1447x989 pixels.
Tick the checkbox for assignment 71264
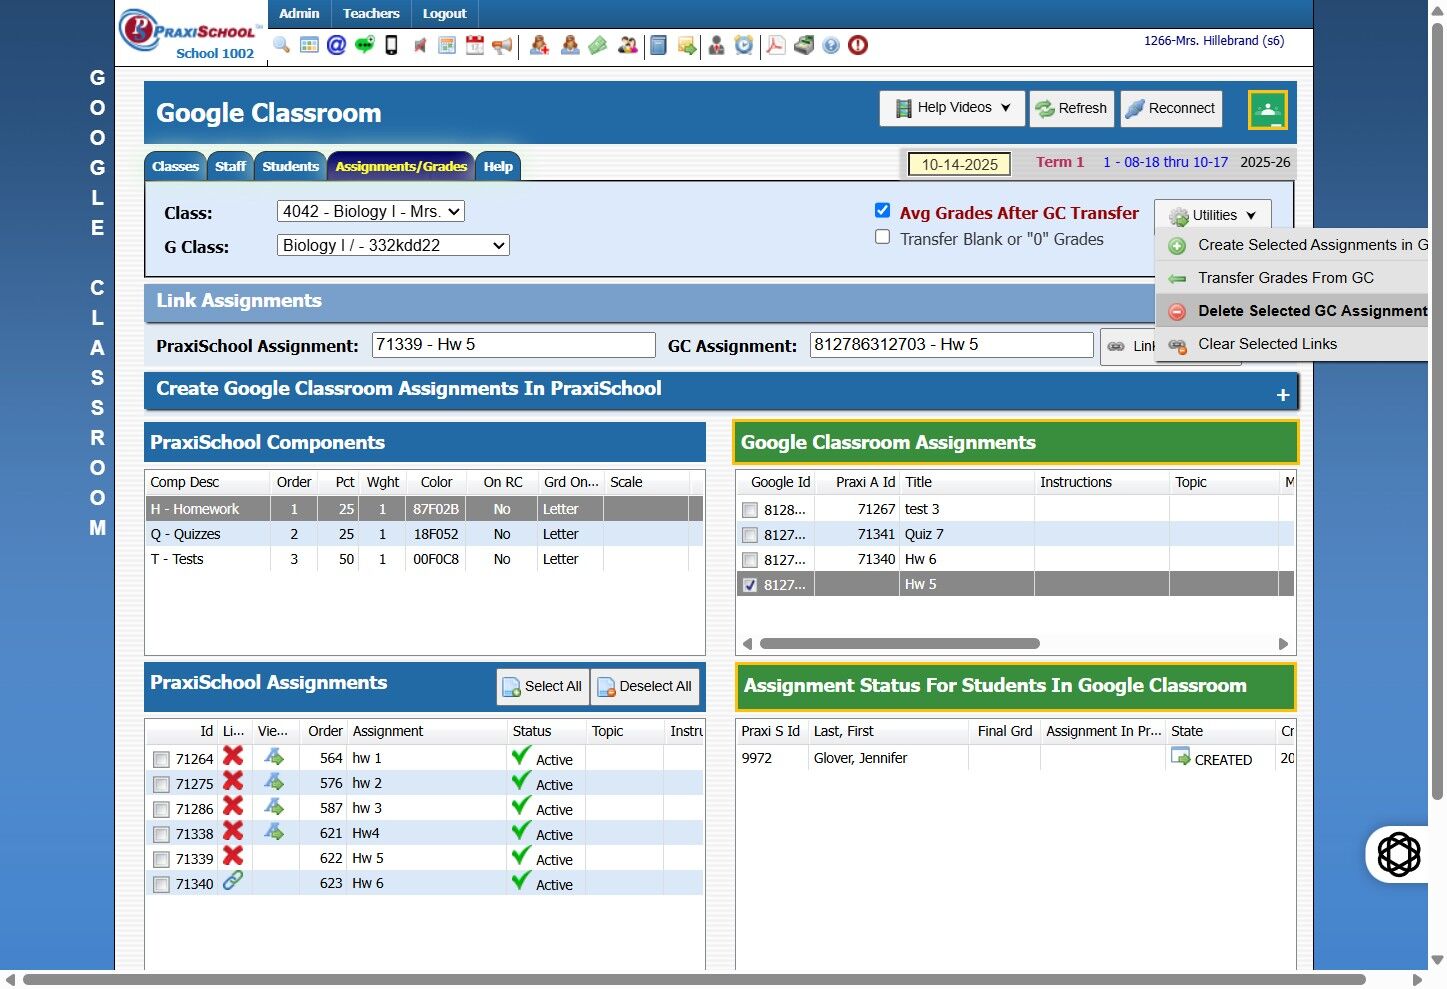point(161,760)
